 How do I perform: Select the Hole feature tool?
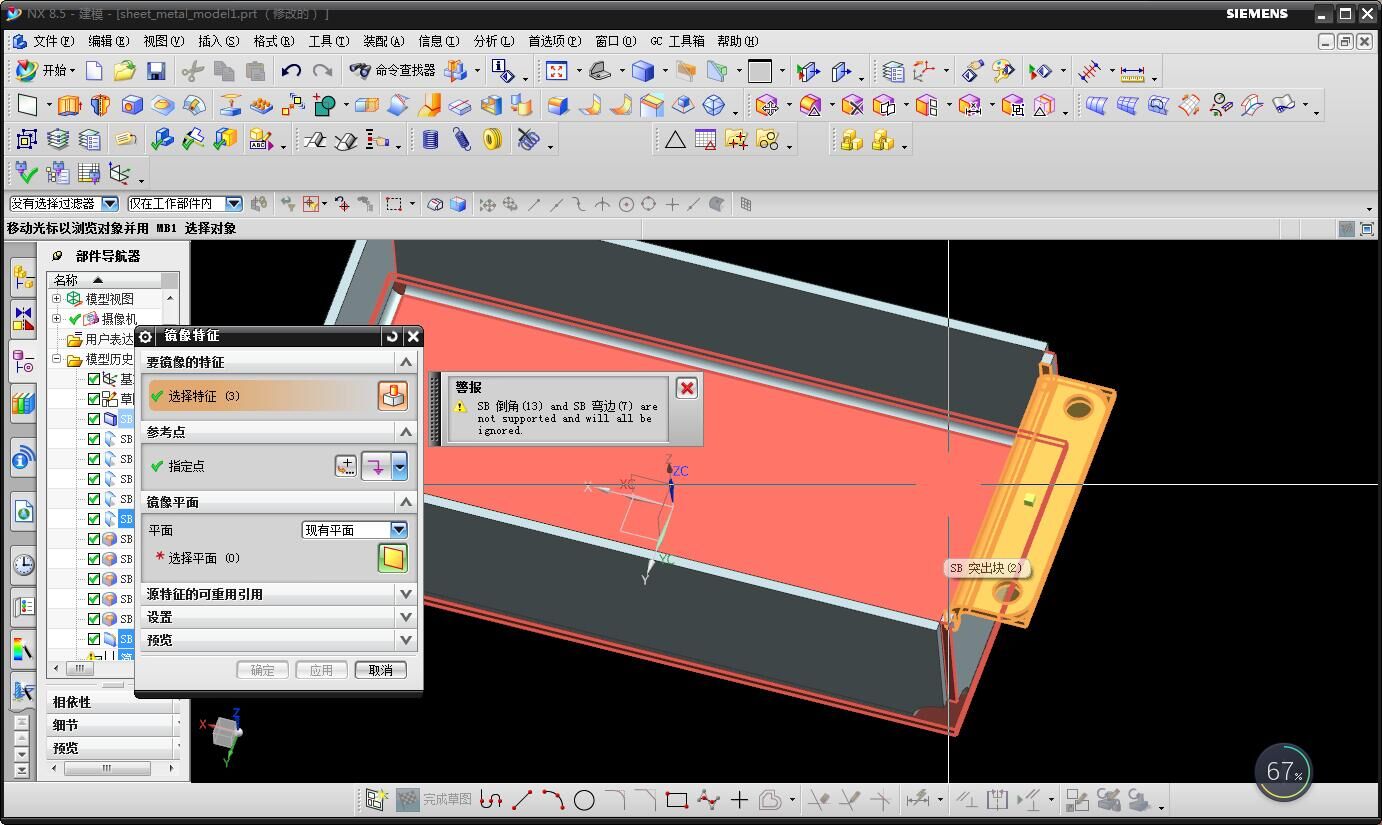tap(132, 105)
